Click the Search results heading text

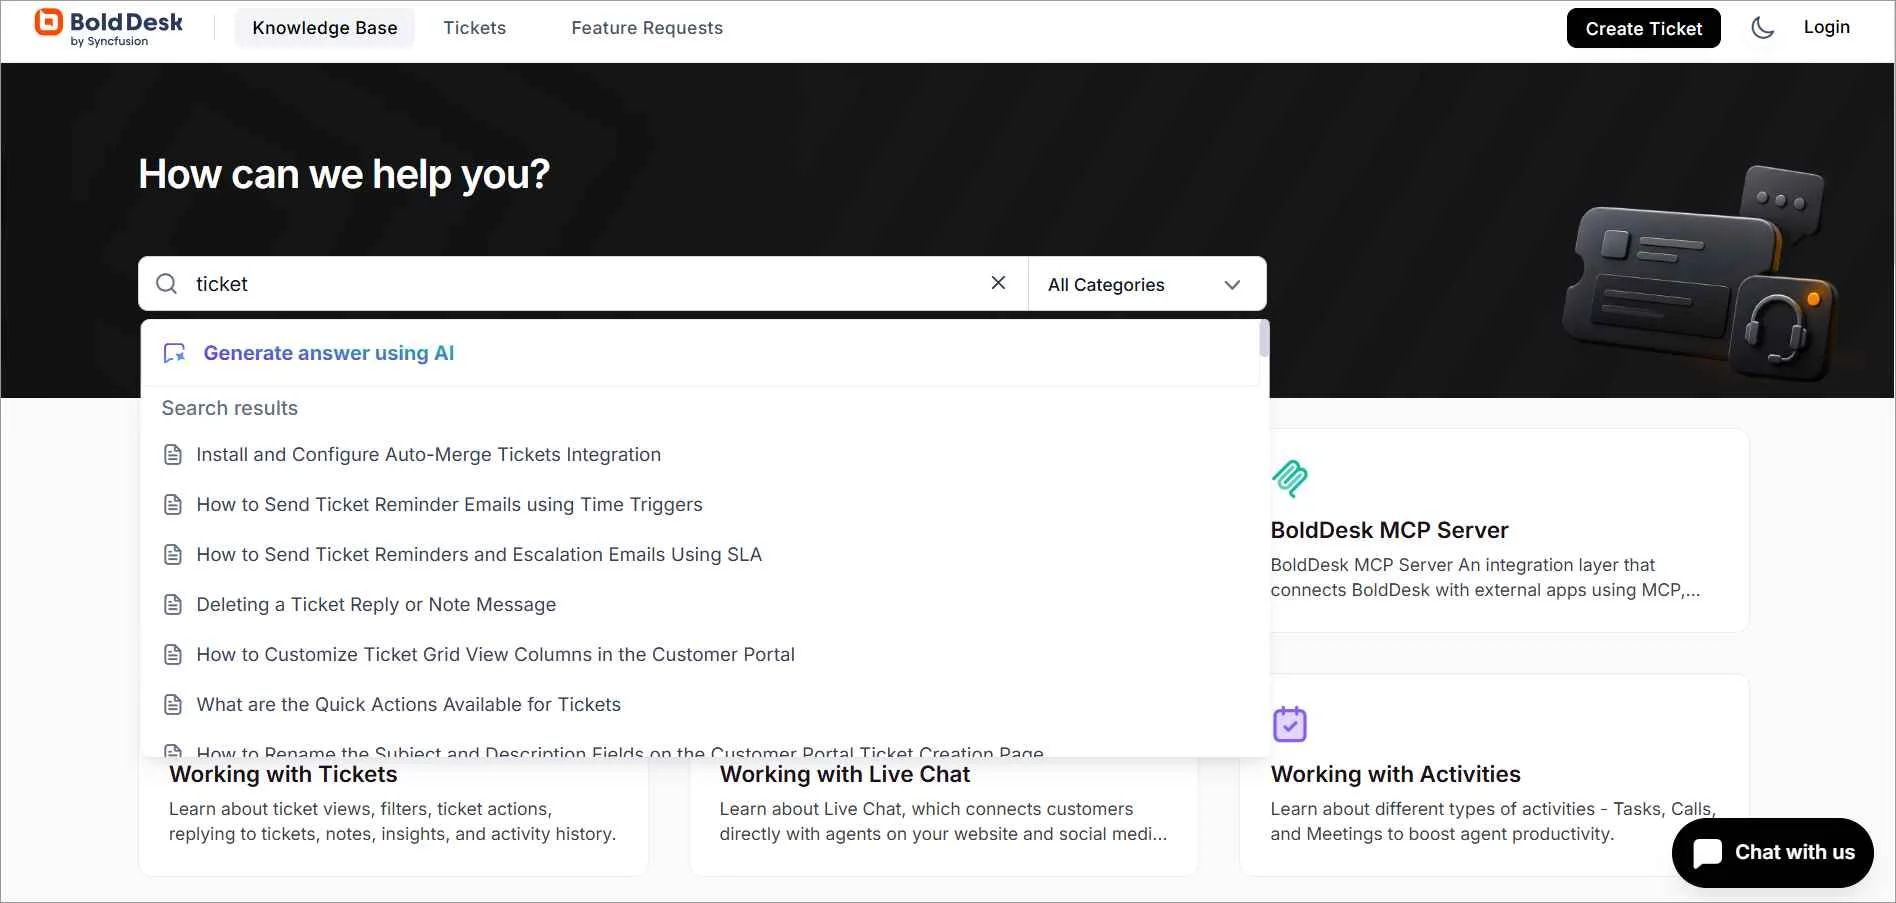(x=230, y=408)
